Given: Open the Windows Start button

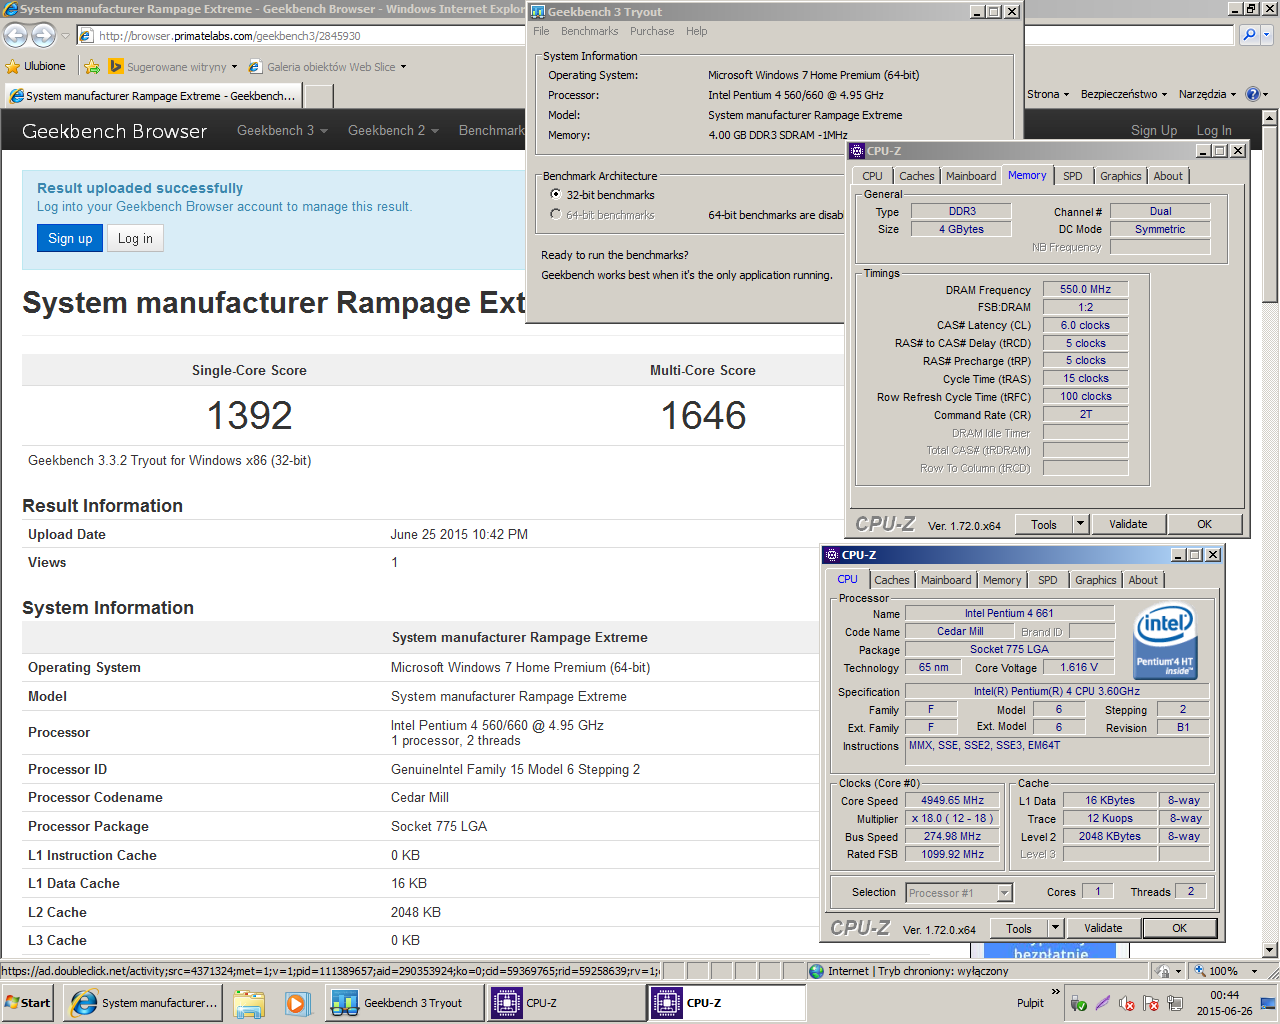Looking at the screenshot, I should (28, 1003).
